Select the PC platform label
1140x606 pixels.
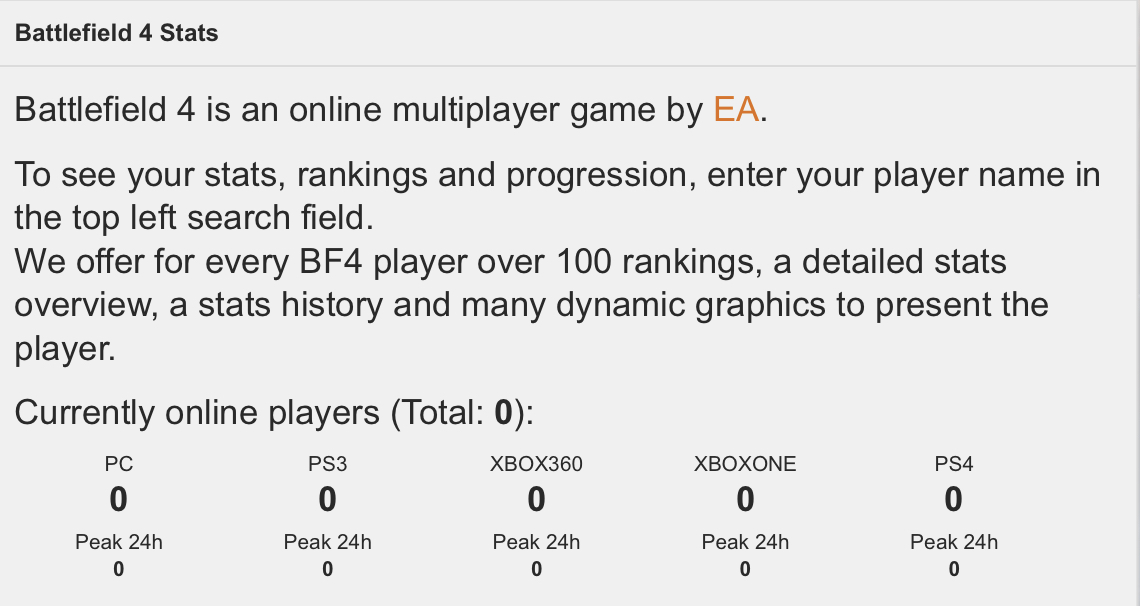[x=119, y=464]
